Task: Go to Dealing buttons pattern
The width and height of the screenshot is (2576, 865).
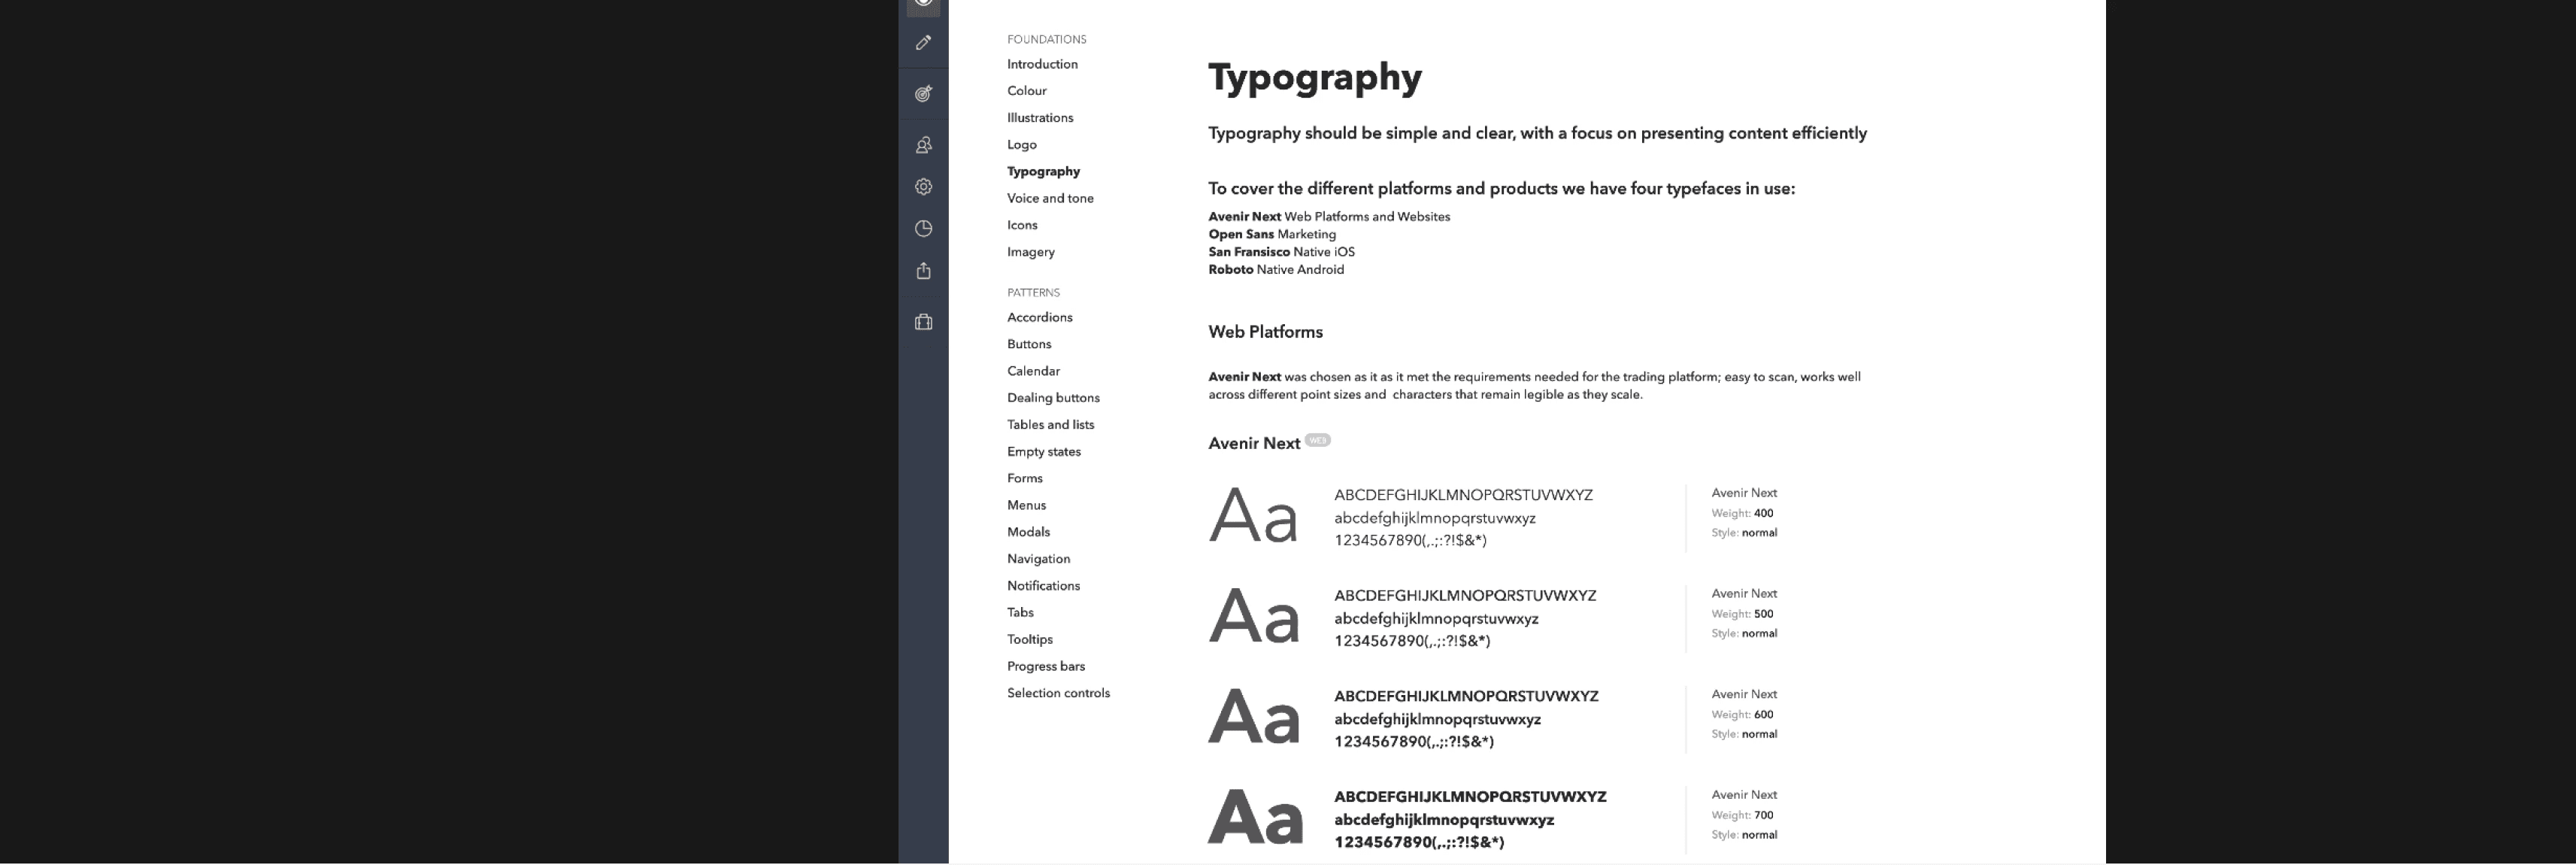Action: [1052, 398]
